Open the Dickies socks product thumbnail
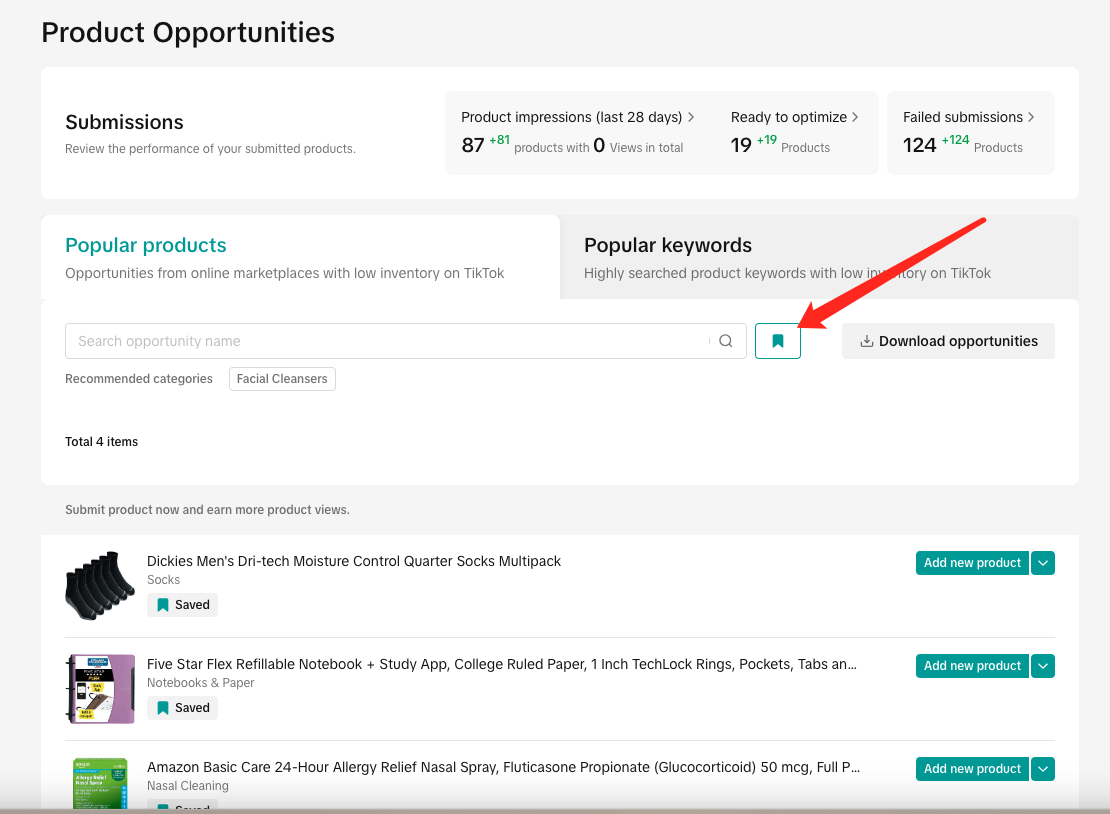 (x=100, y=585)
